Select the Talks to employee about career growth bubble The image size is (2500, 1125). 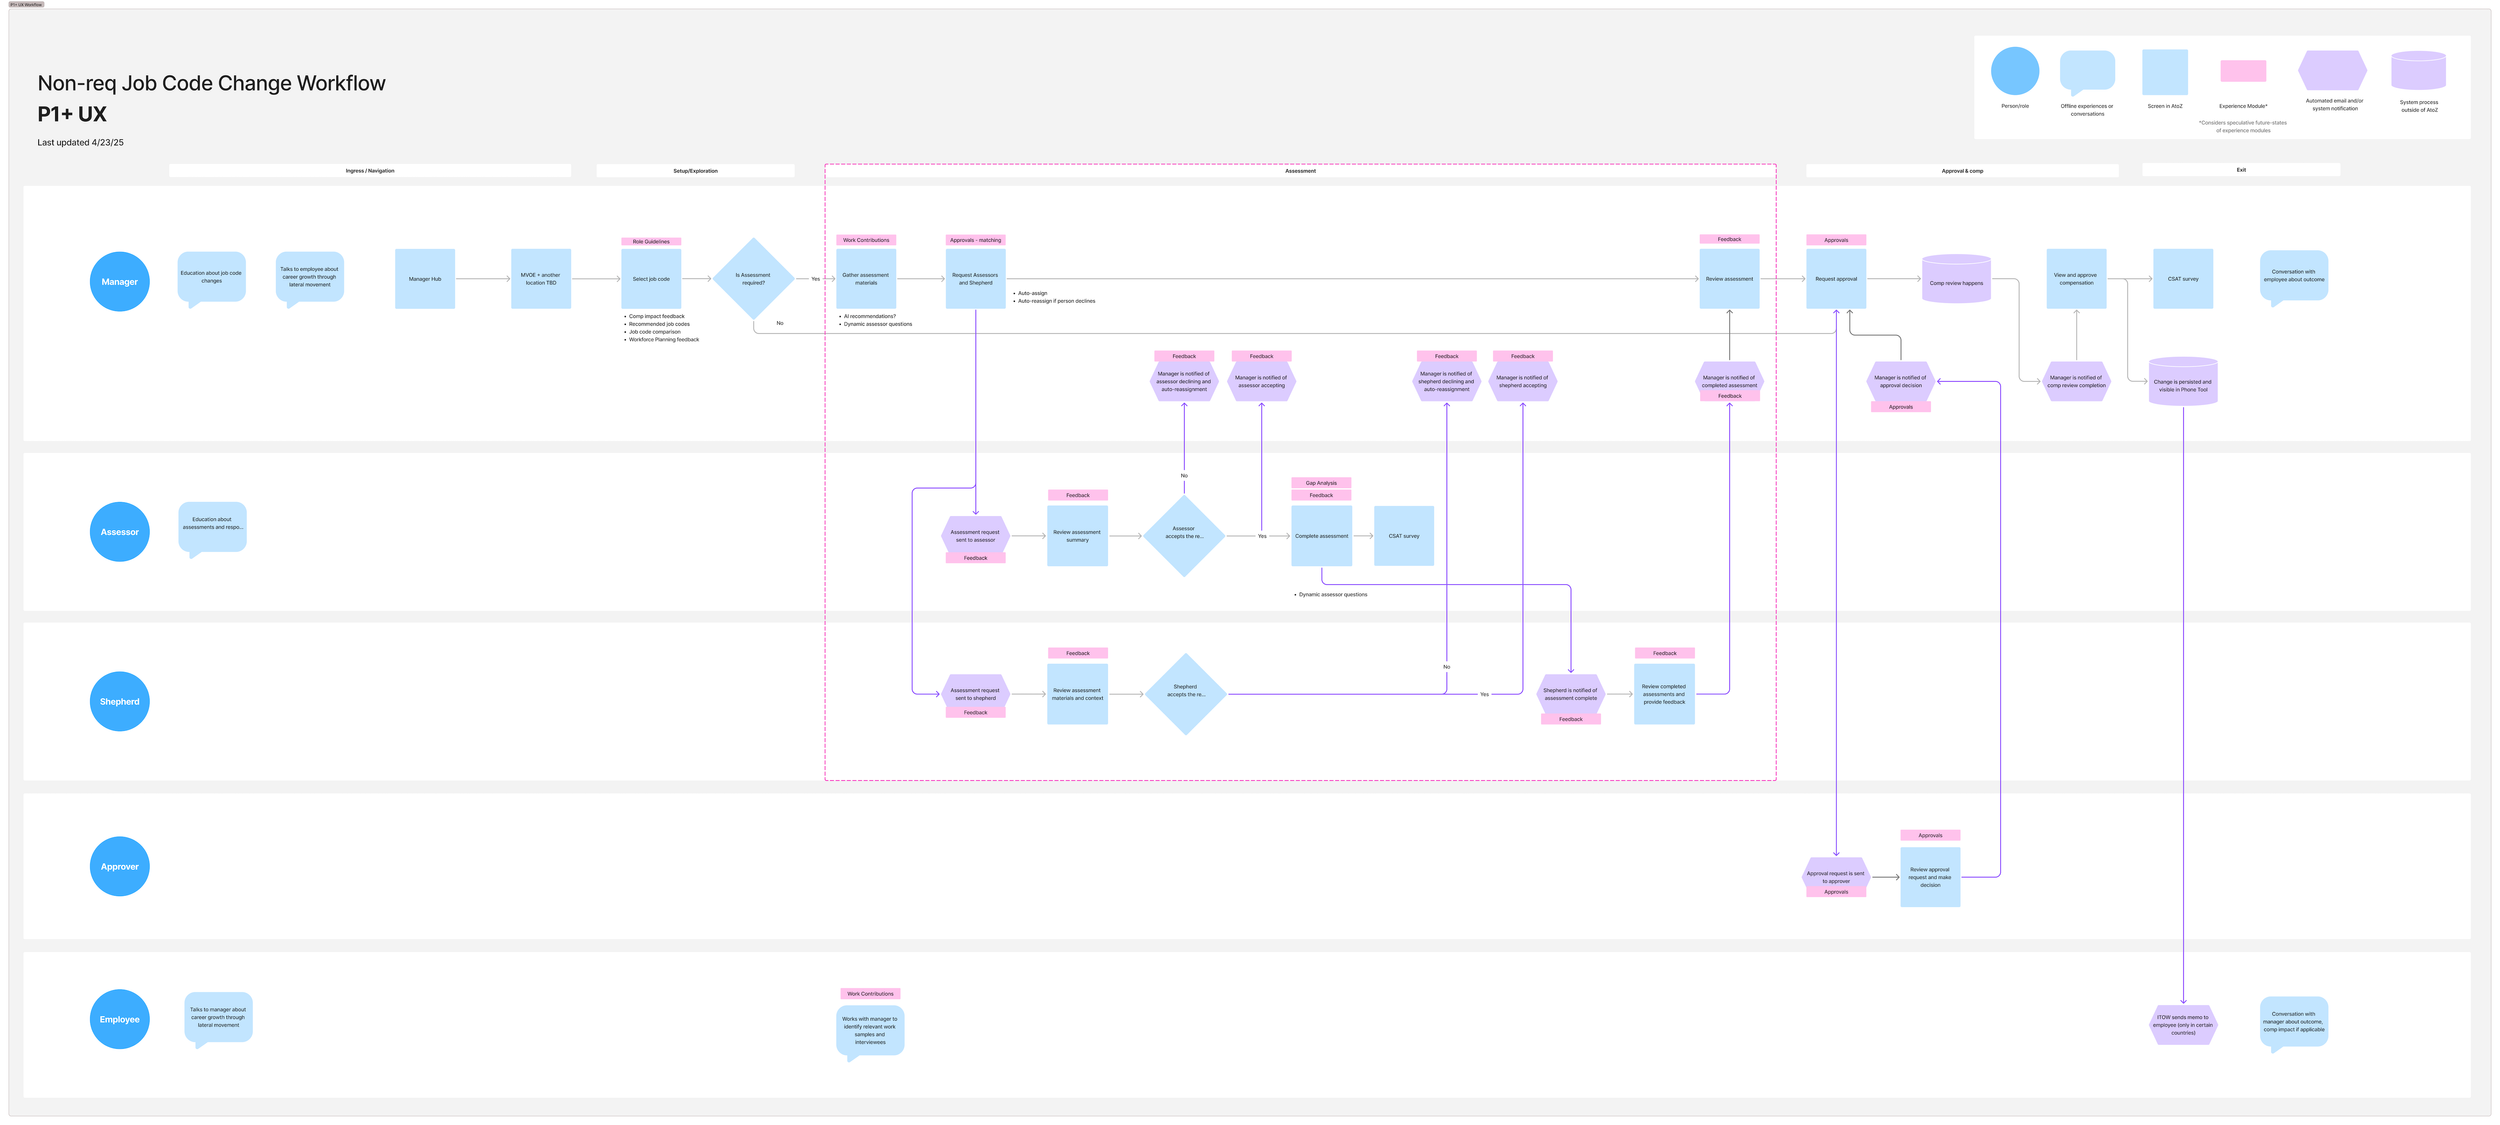pos(309,278)
